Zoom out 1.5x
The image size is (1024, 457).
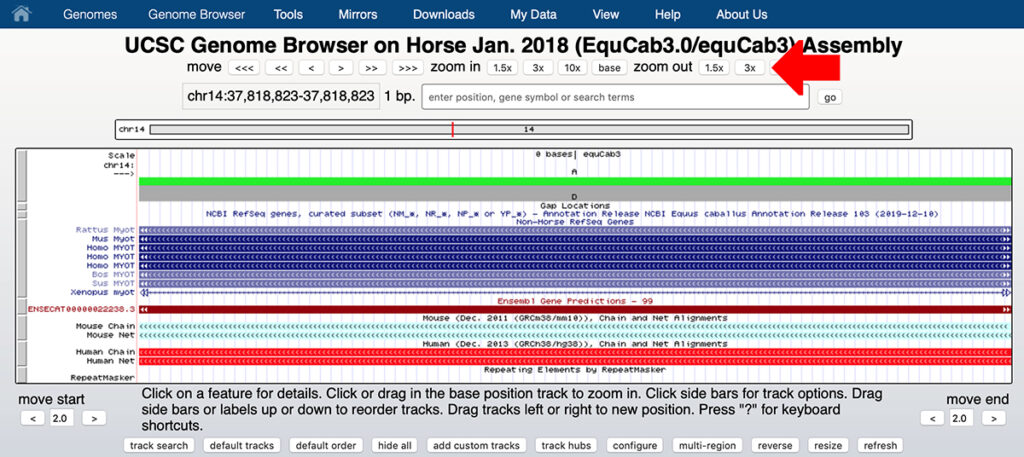[714, 68]
